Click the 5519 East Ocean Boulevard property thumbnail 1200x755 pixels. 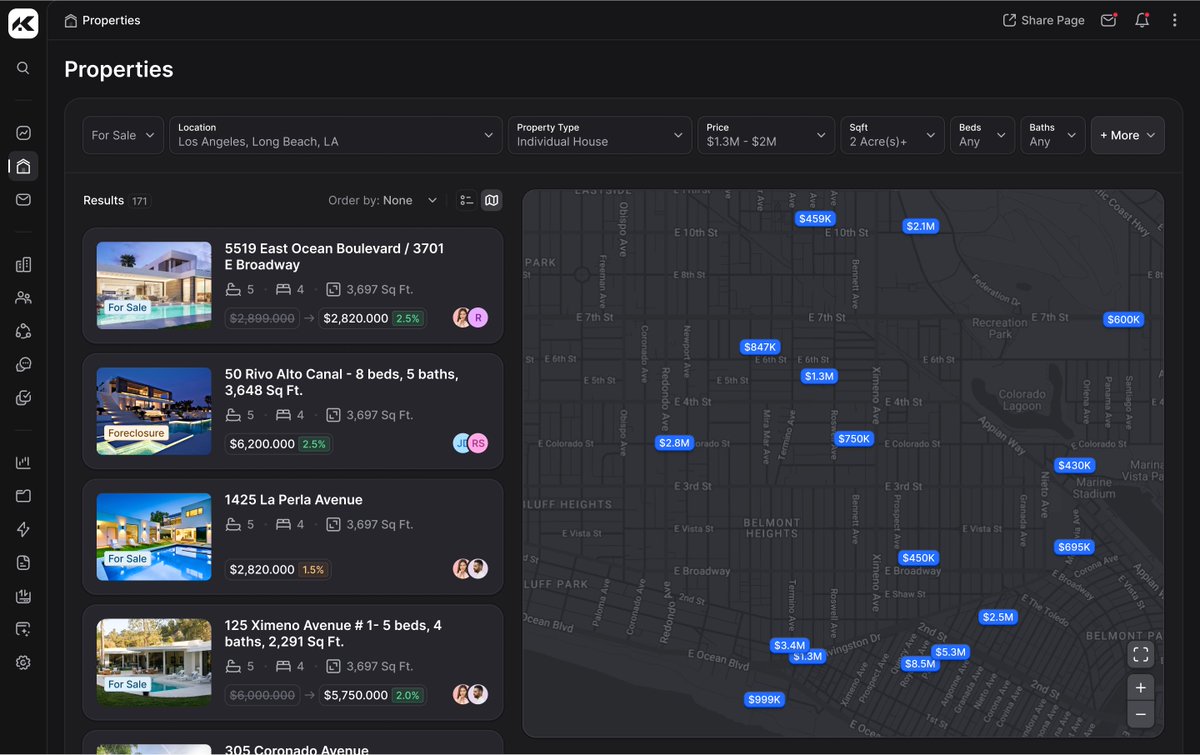pyautogui.click(x=154, y=285)
